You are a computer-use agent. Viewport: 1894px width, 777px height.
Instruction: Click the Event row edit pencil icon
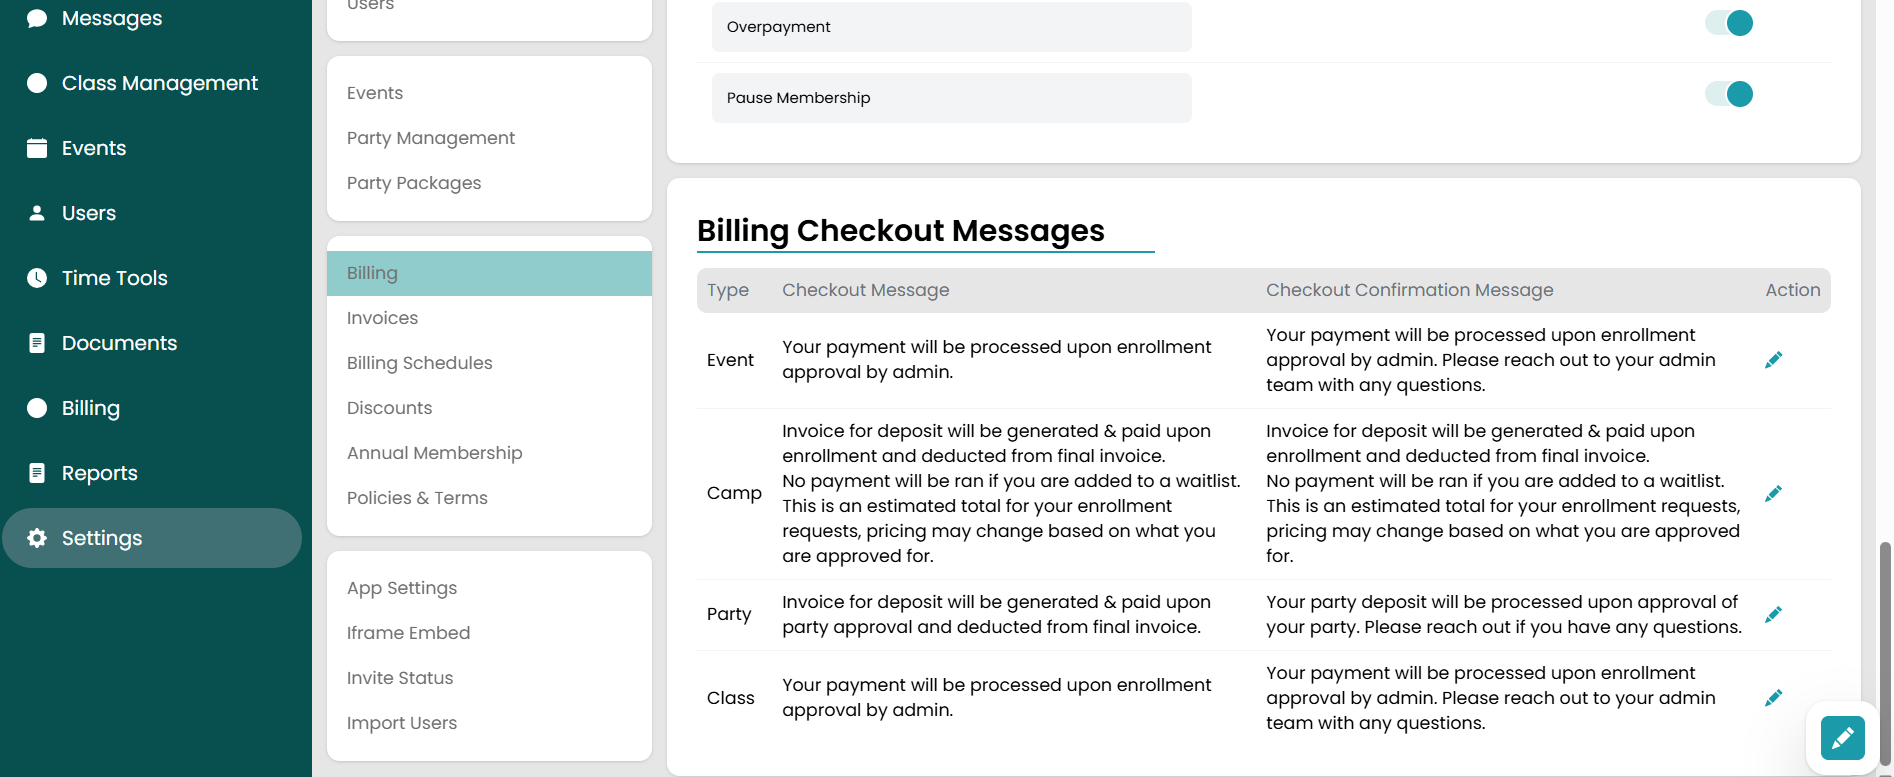[x=1773, y=360]
